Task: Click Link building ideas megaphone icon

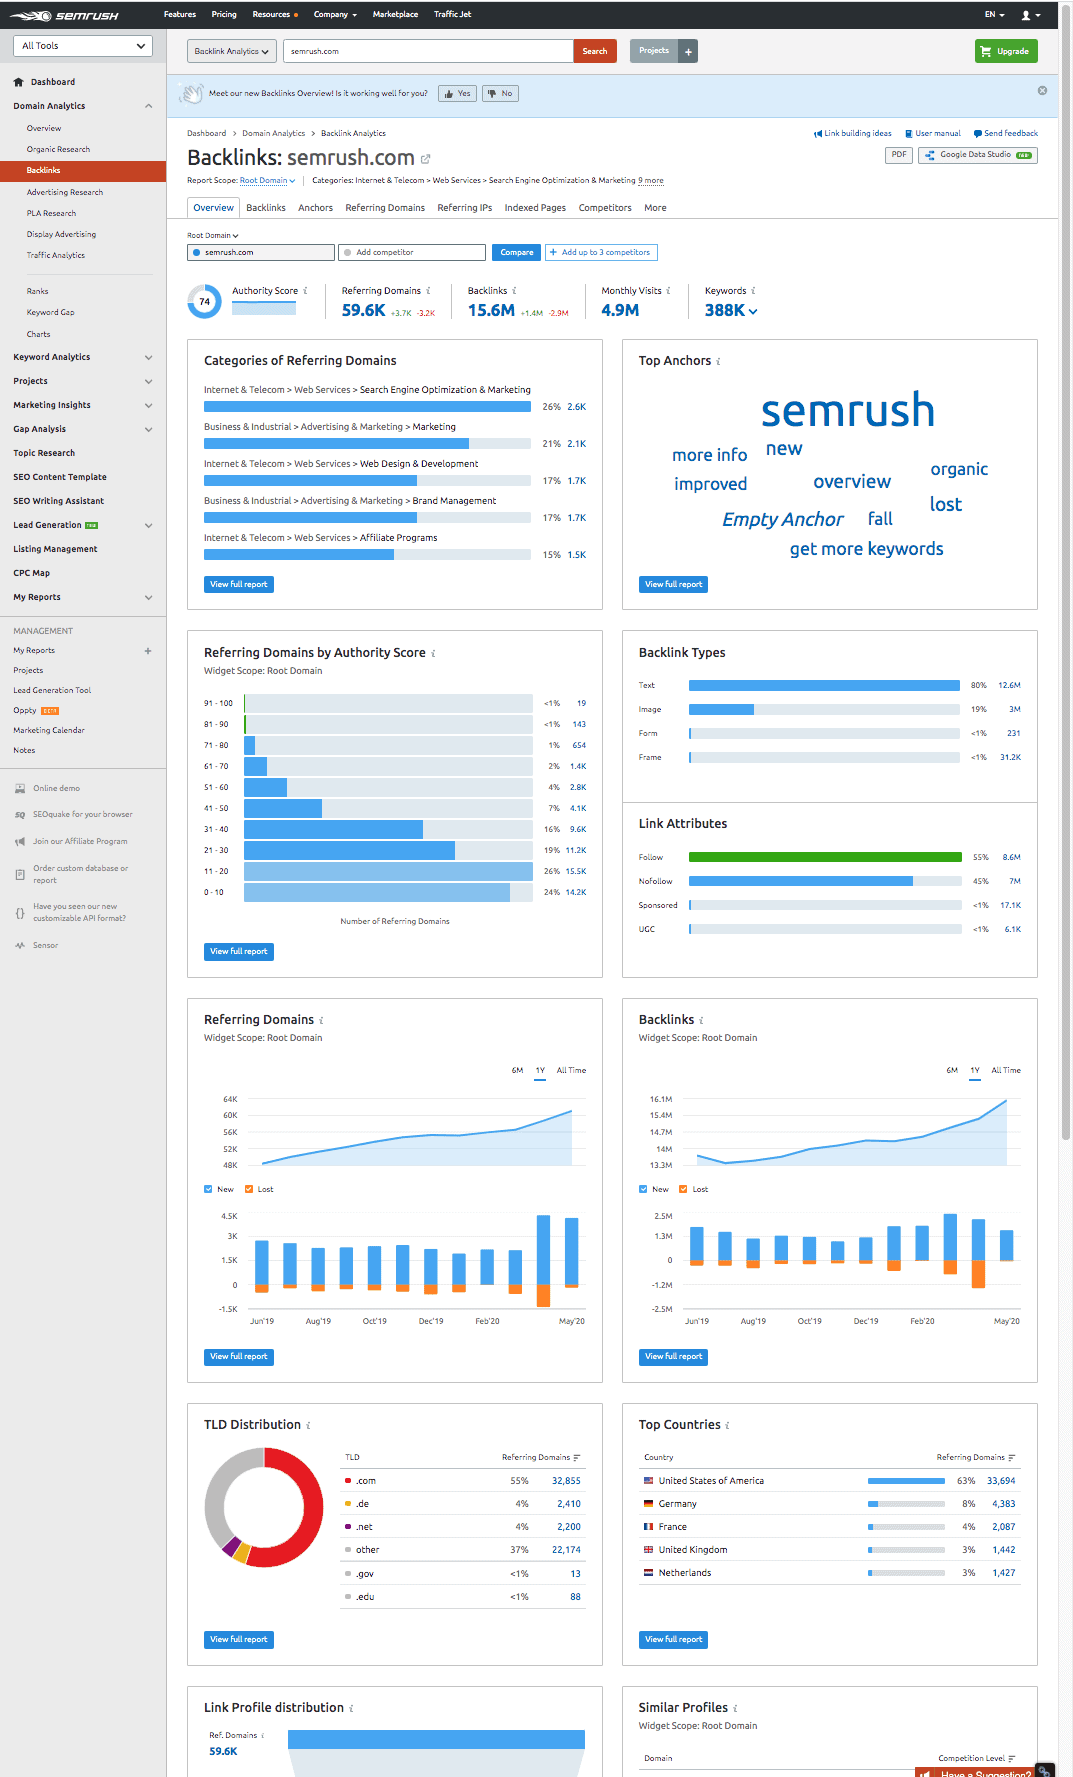Action: (x=817, y=133)
